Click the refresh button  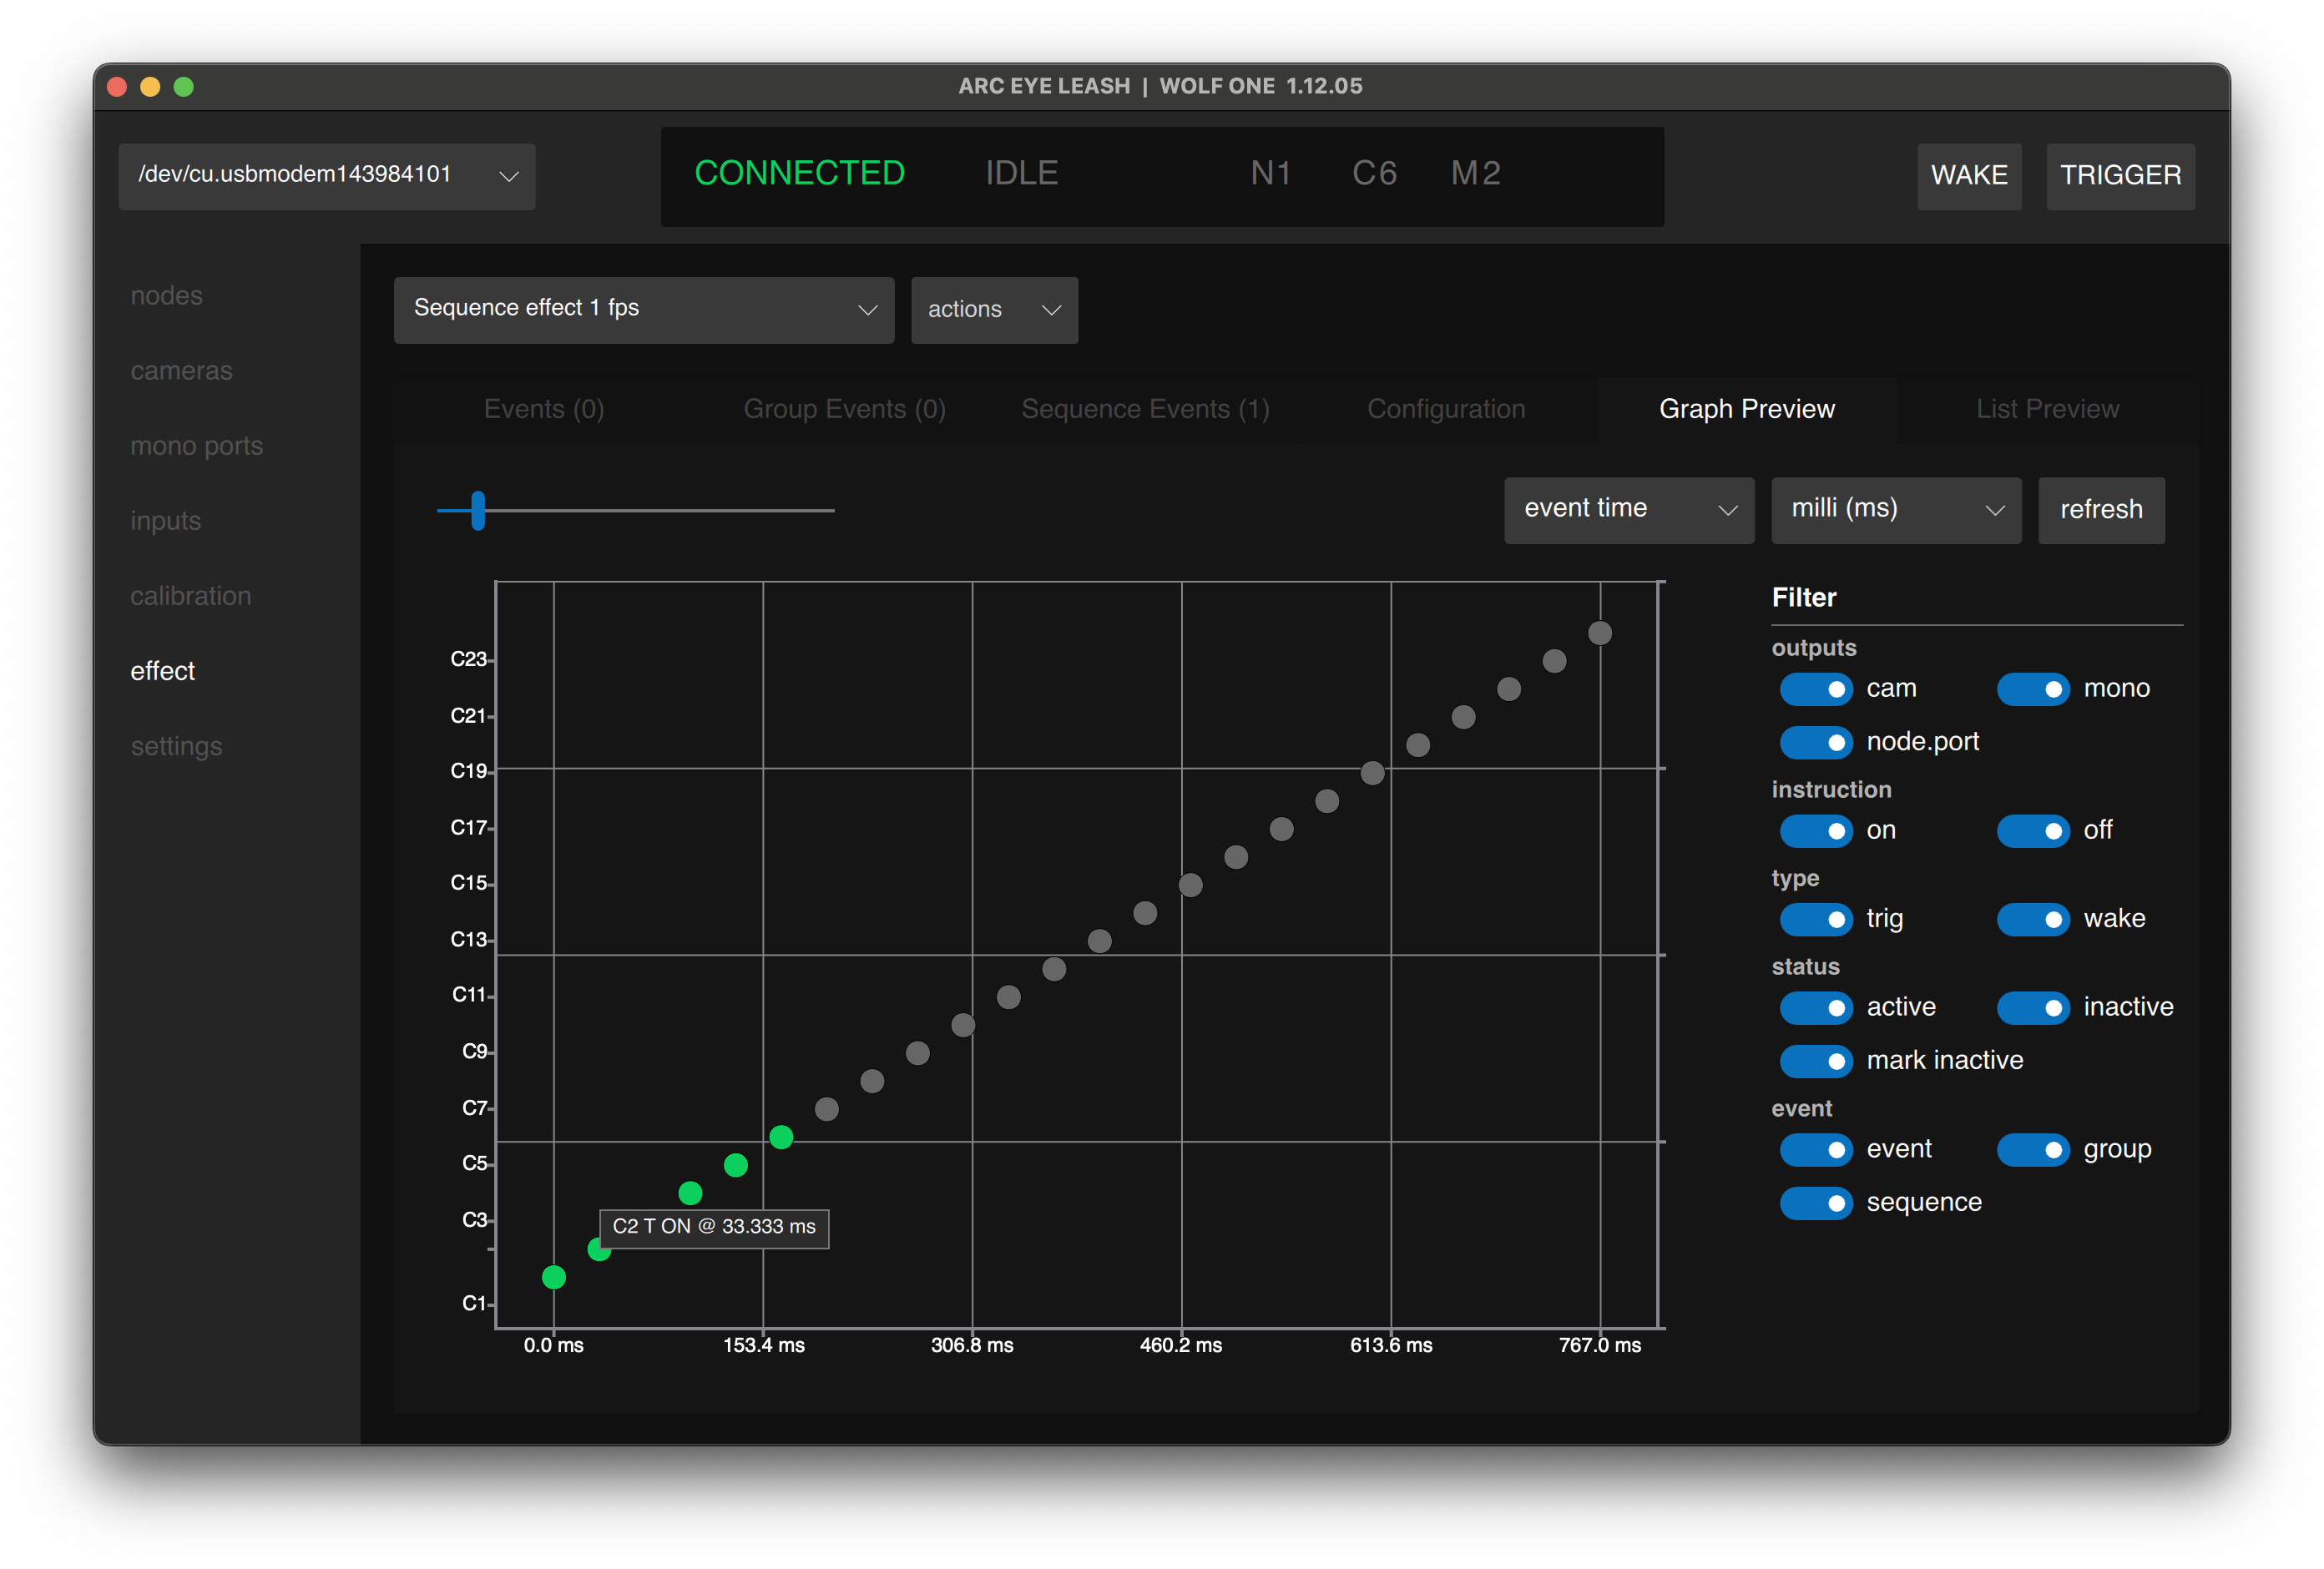2101,510
